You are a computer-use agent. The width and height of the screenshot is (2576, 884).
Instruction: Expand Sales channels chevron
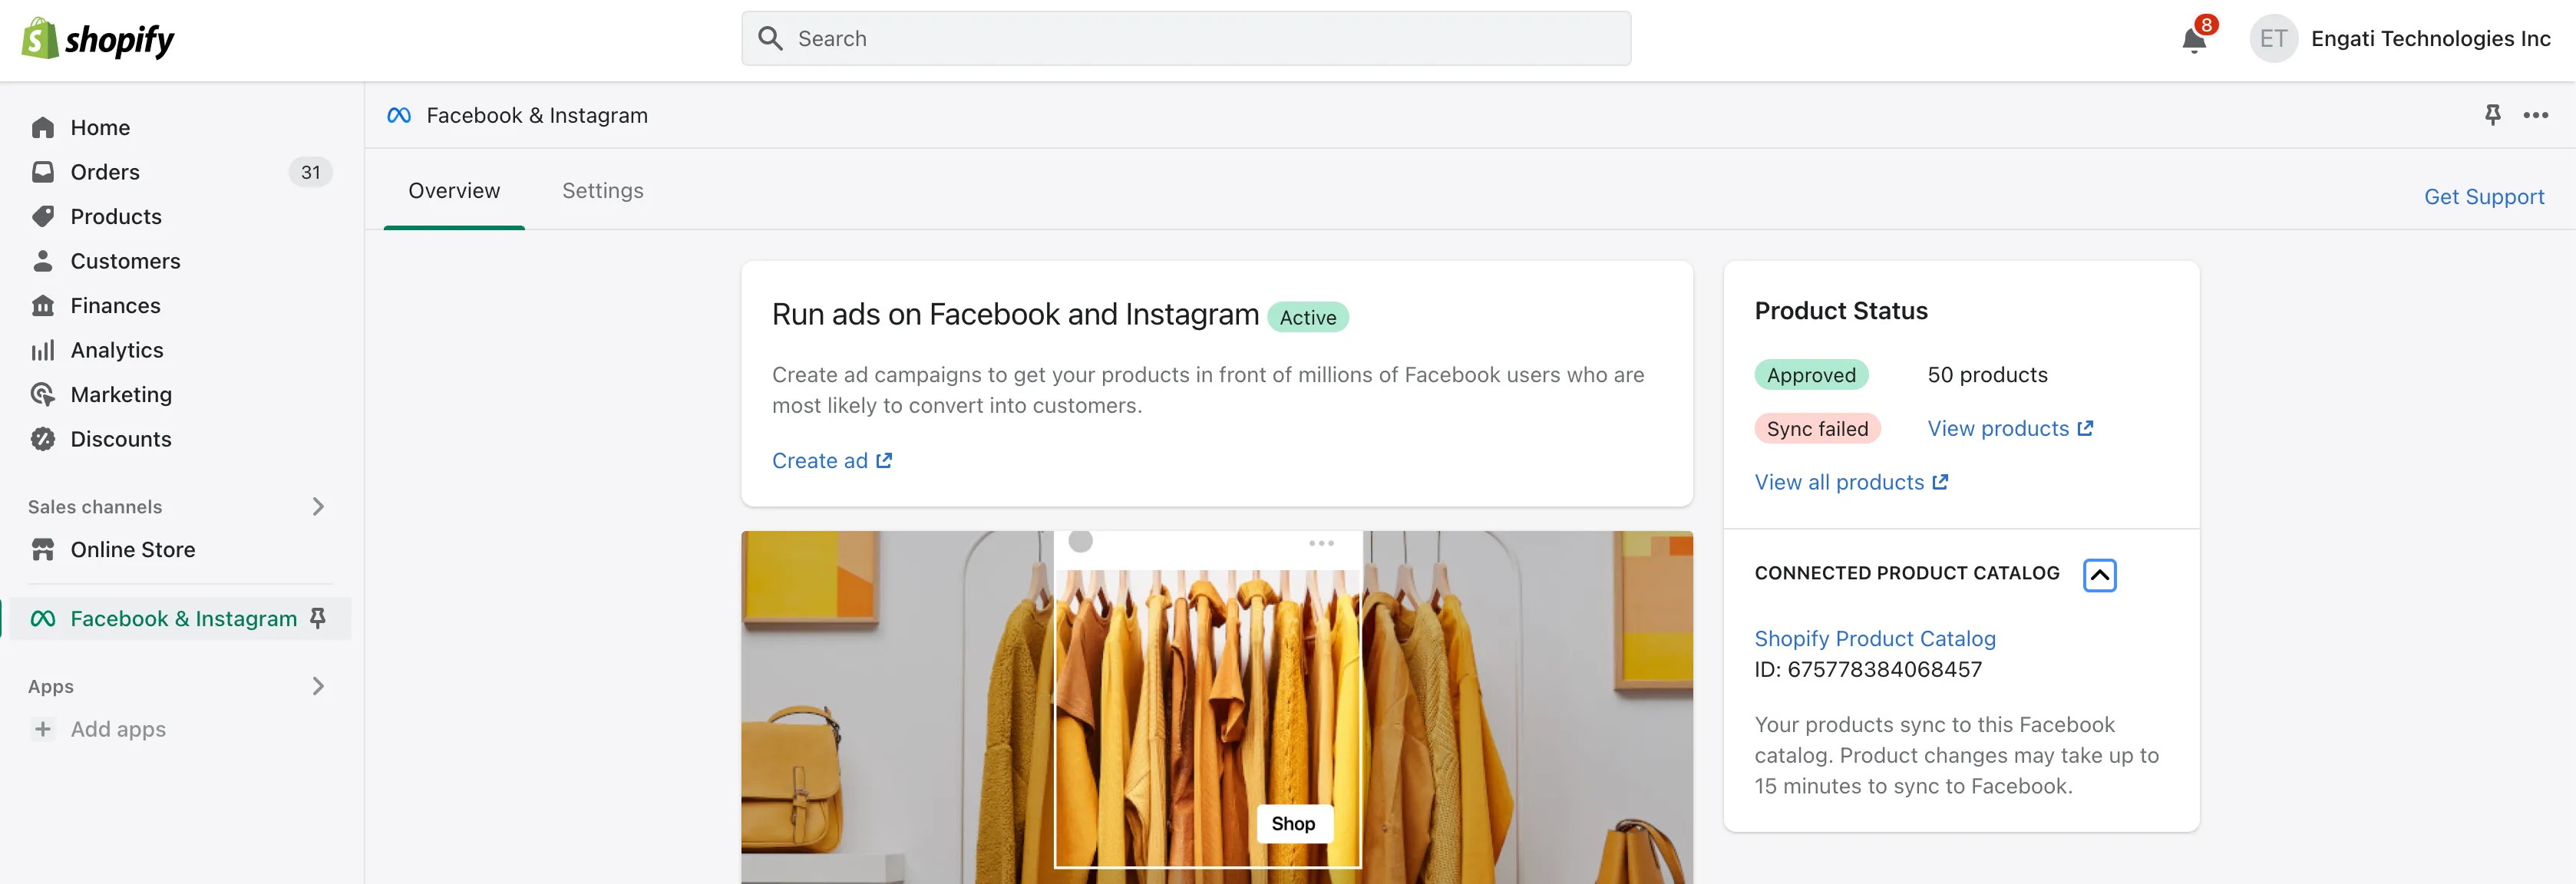point(318,506)
